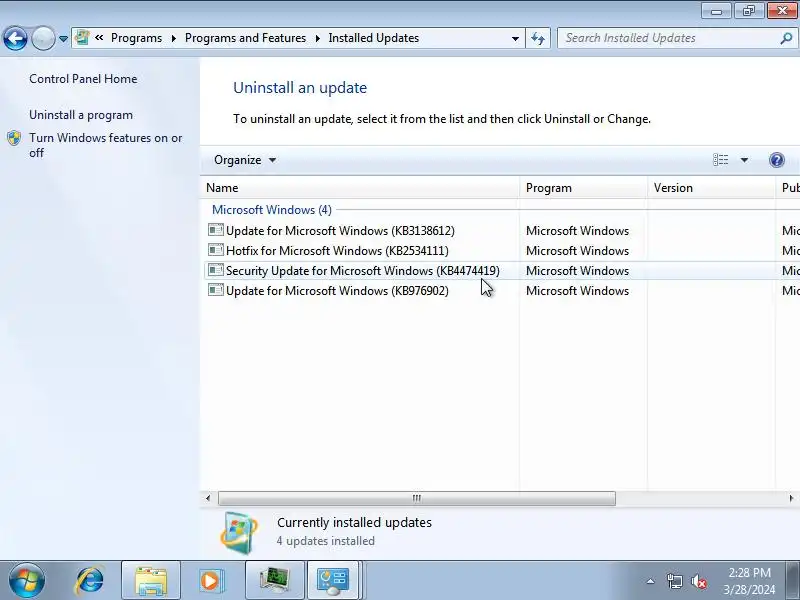Click the Installed Updates breadcrumb
Viewport: 800px width, 600px height.
[x=373, y=38]
